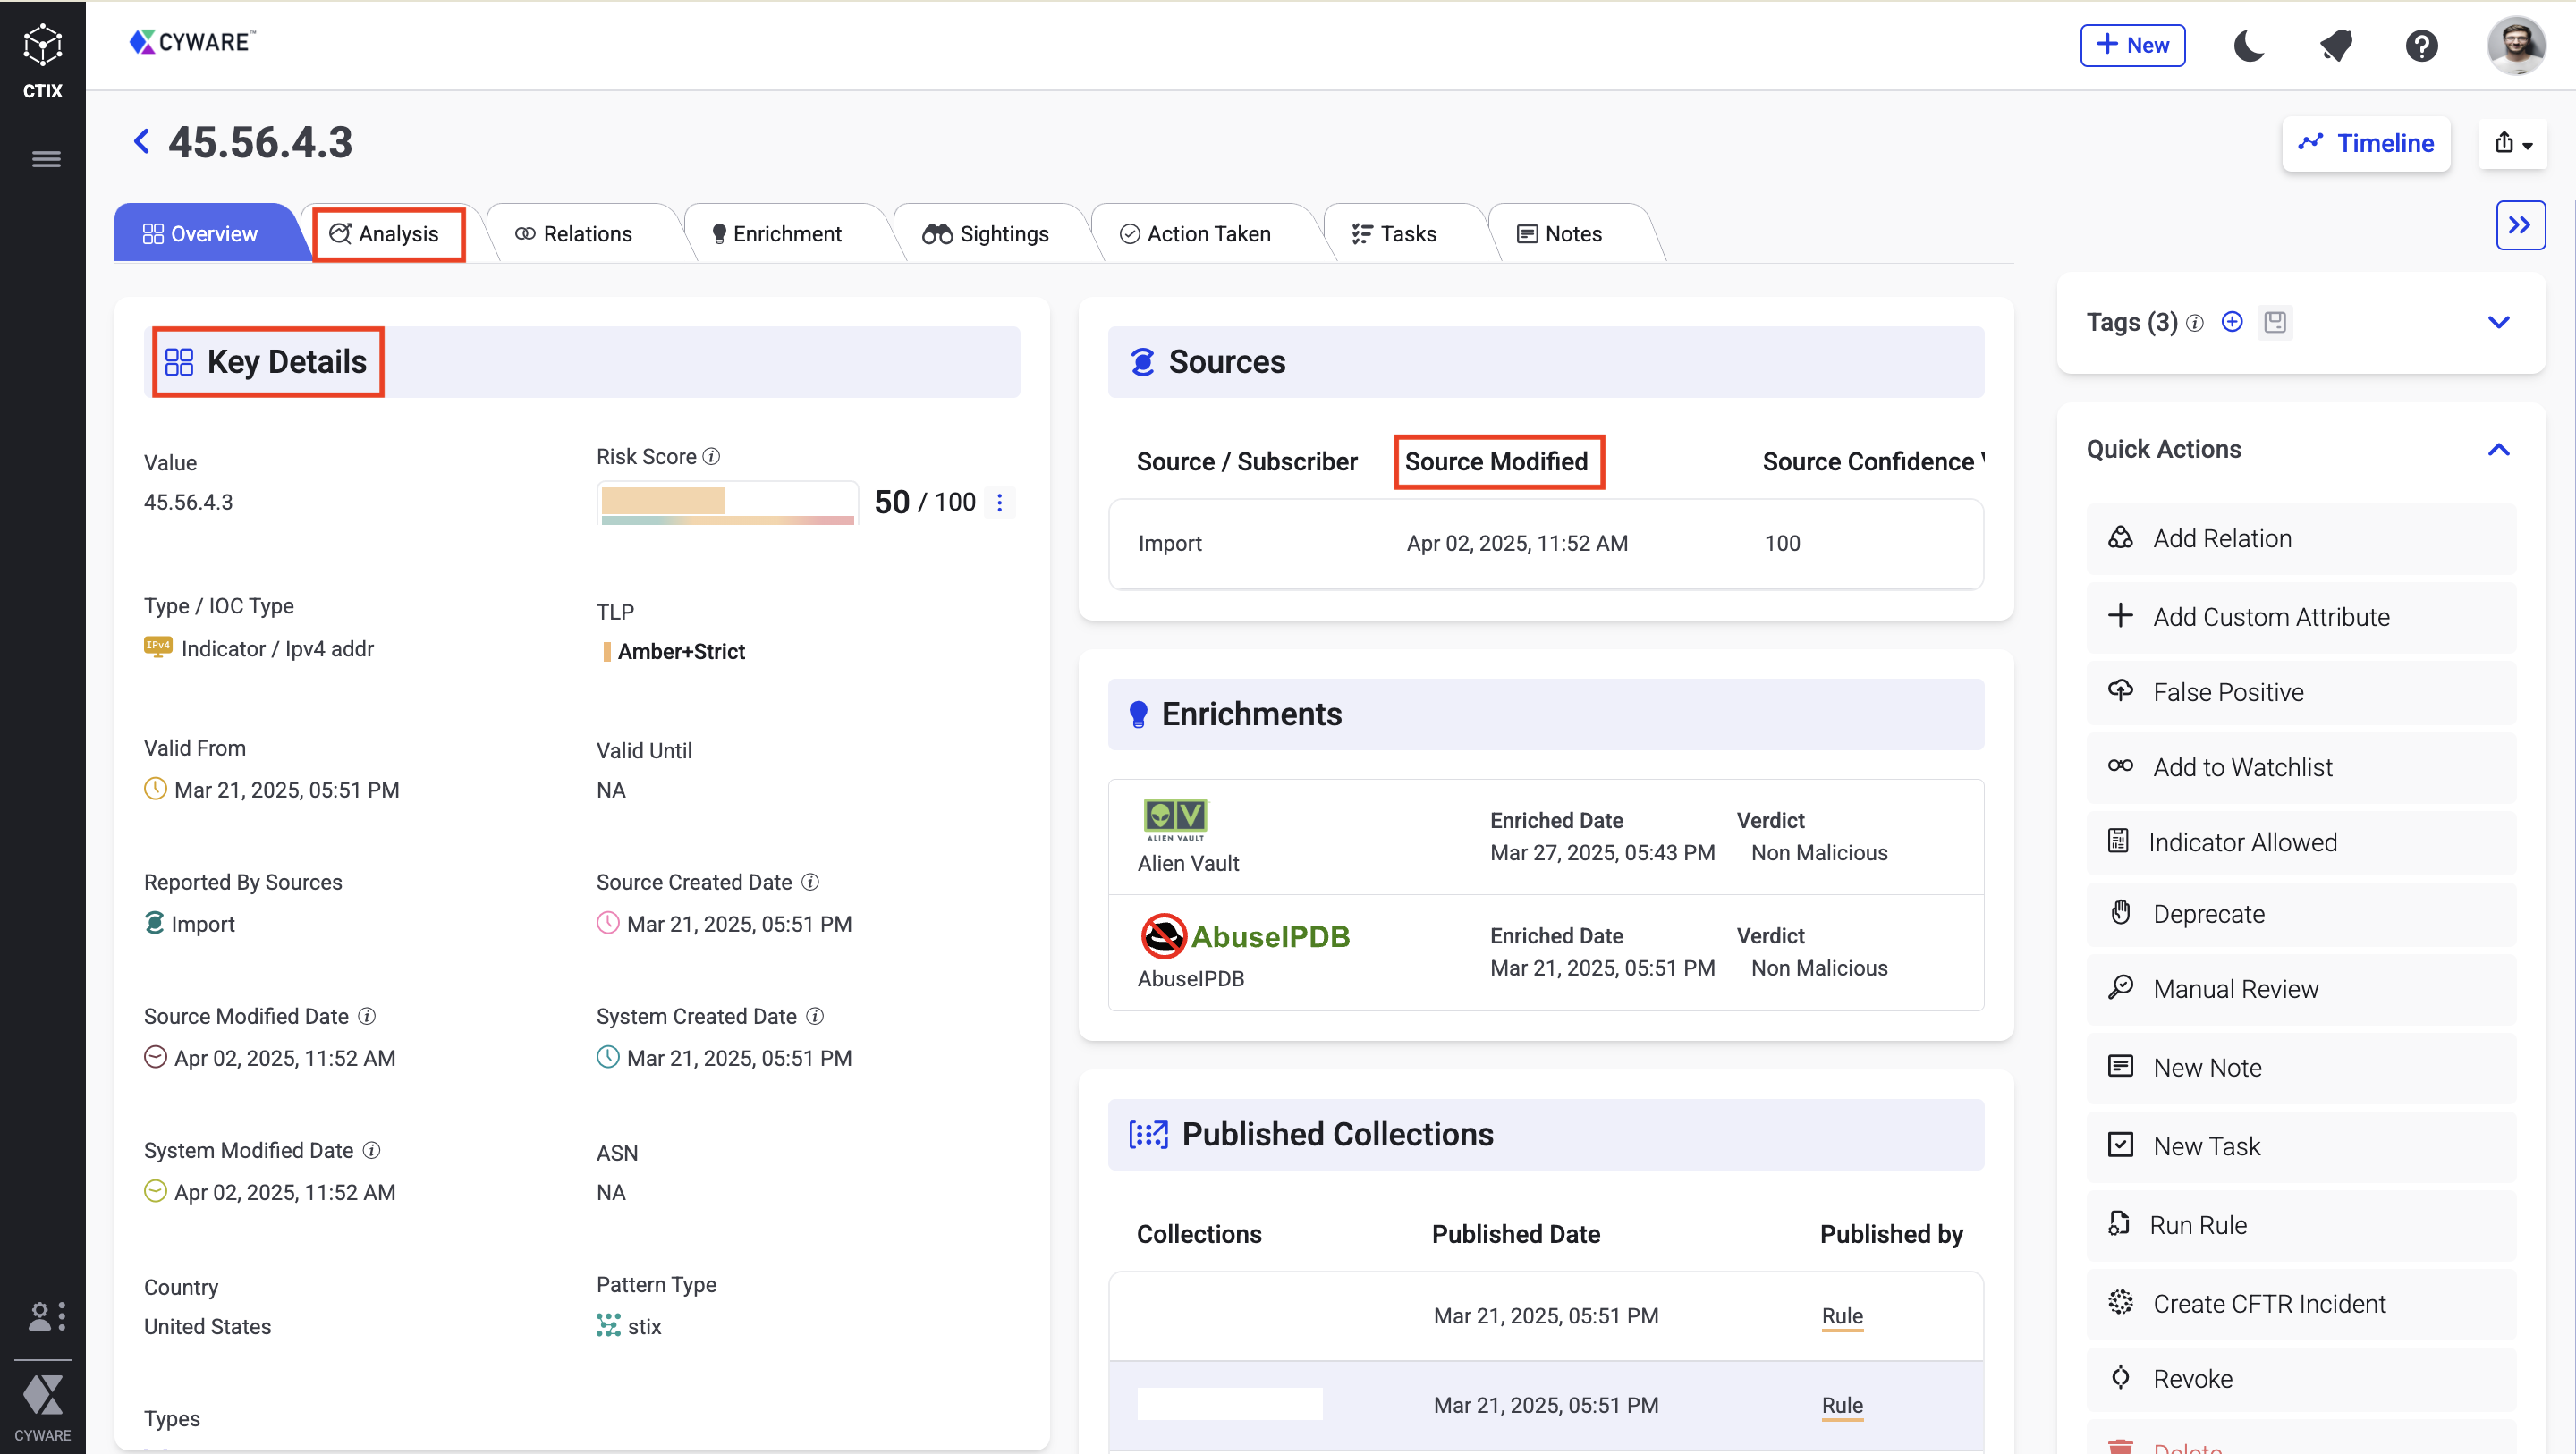
Task: Select Add to Watchlist quick action
Action: pyautogui.click(x=2241, y=767)
